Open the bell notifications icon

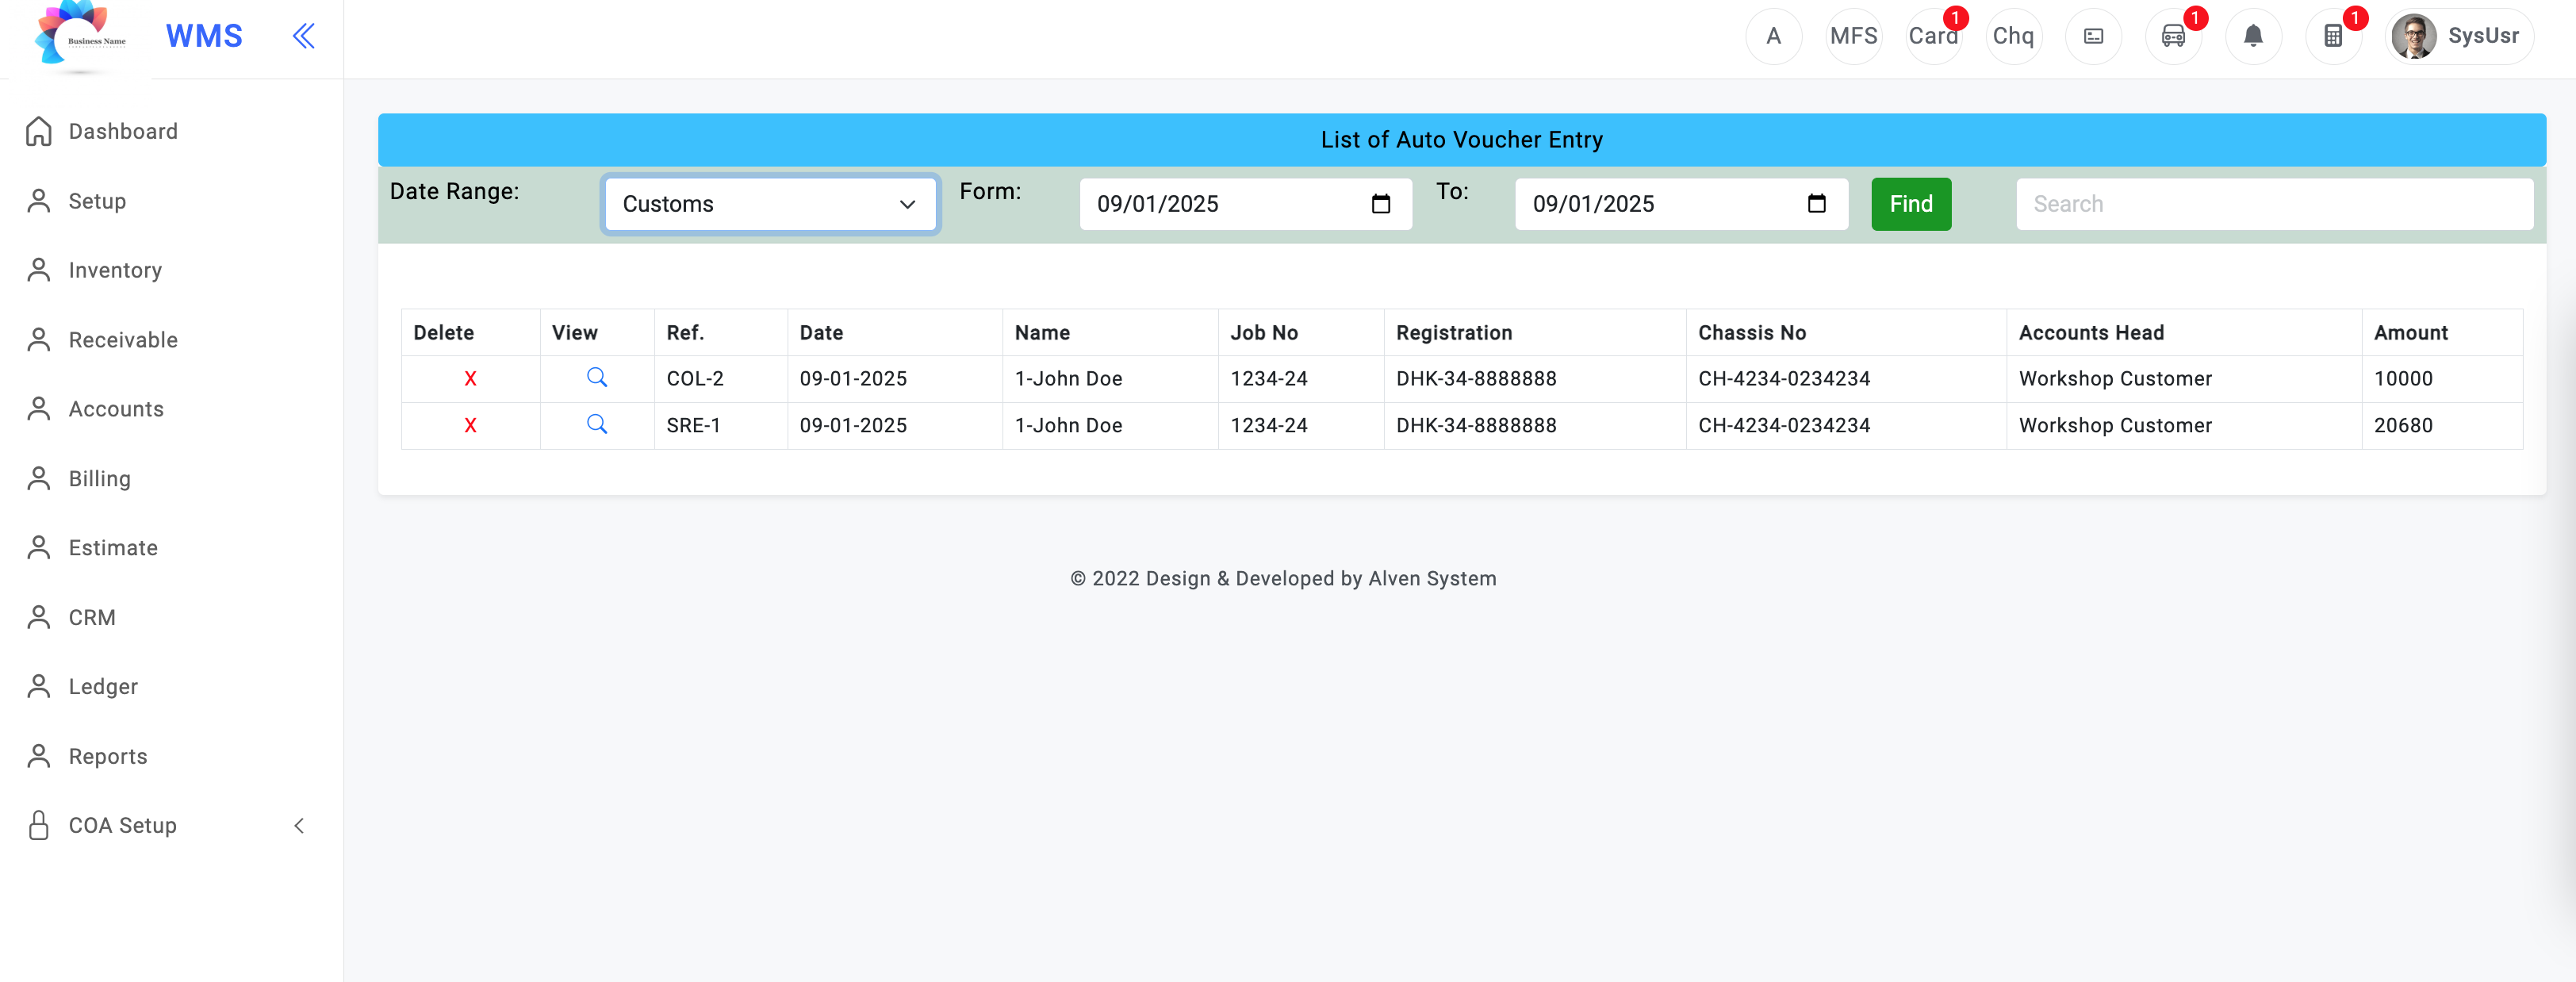(x=2253, y=36)
